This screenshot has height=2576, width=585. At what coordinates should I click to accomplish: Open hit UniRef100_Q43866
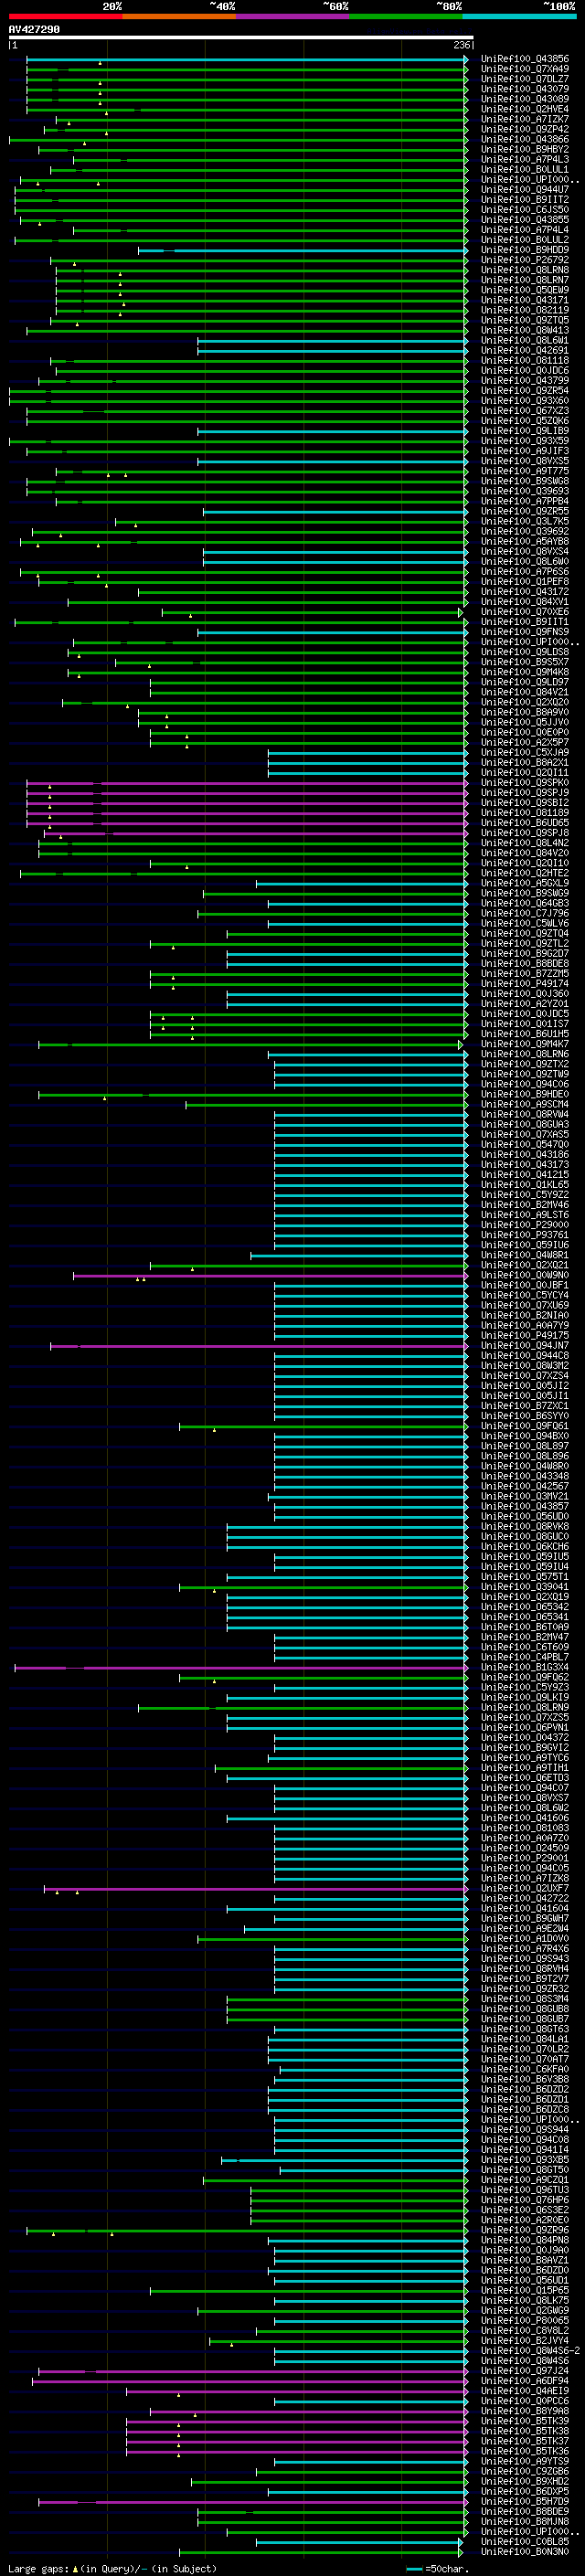pyautogui.click(x=524, y=139)
